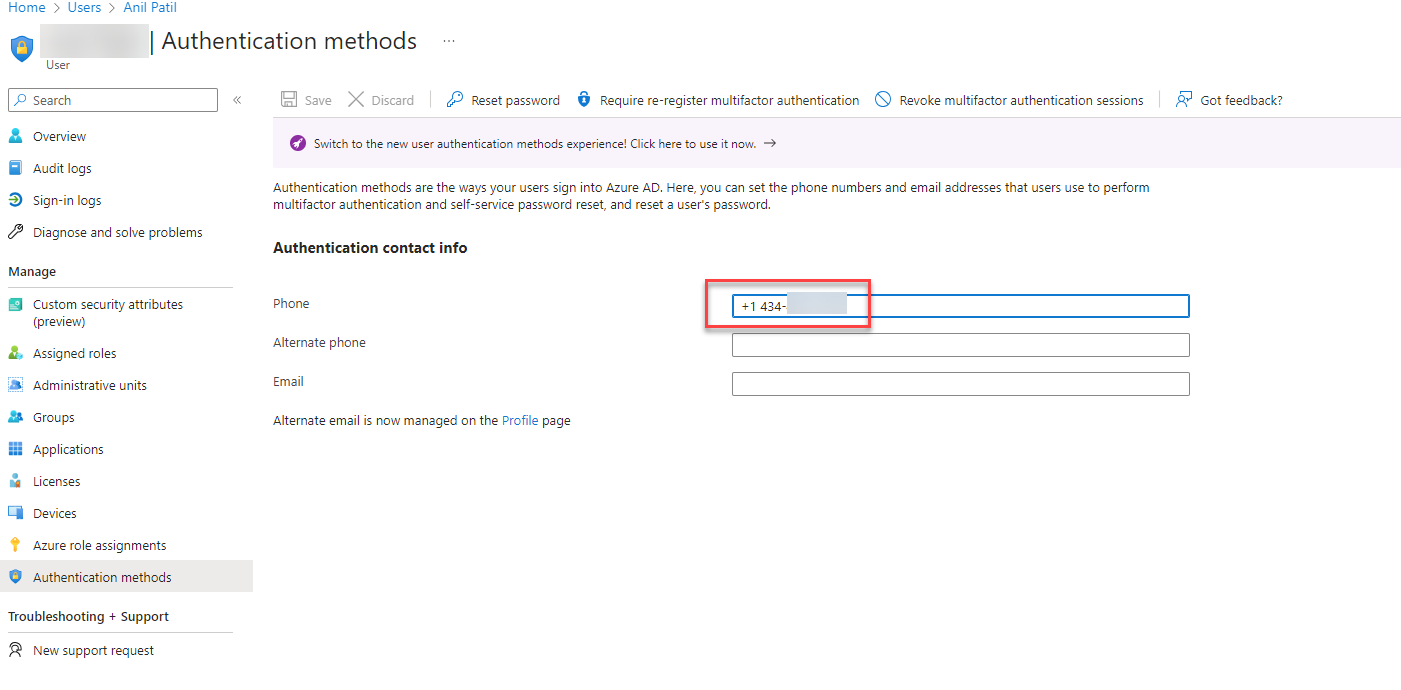Viewport: 1401px width, 690px height.
Task: Click Require re-register multifactor authentication
Action: click(720, 99)
